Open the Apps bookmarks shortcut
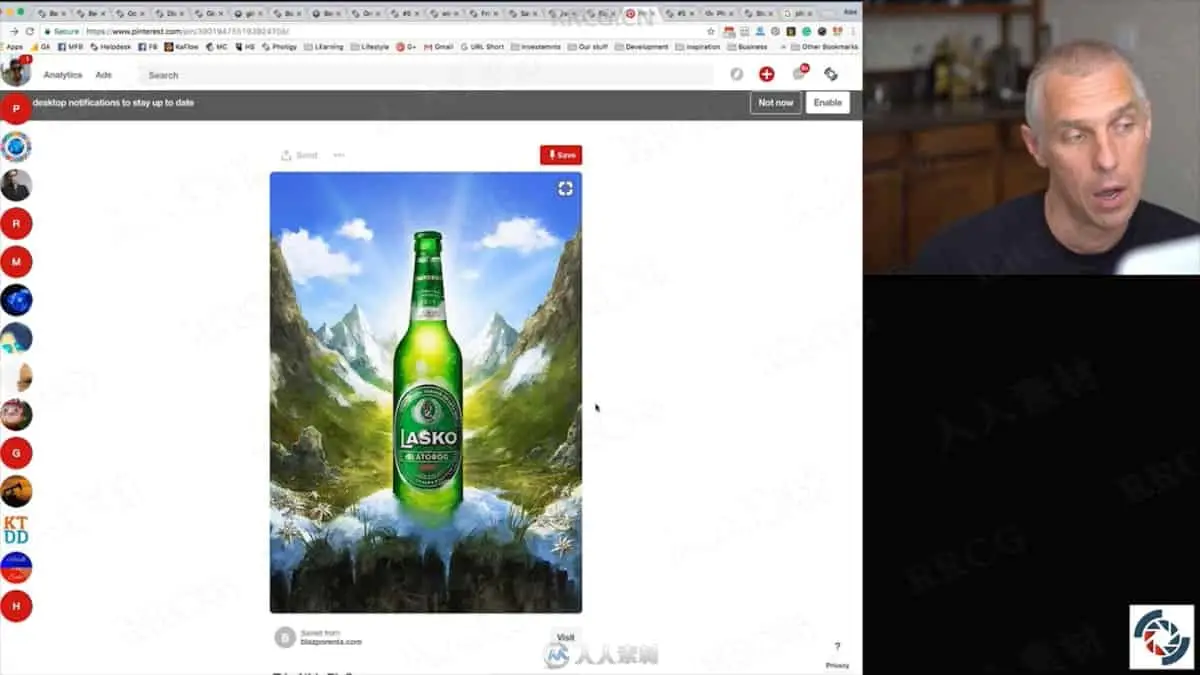Screen dimensions: 1200x675 click(14, 47)
